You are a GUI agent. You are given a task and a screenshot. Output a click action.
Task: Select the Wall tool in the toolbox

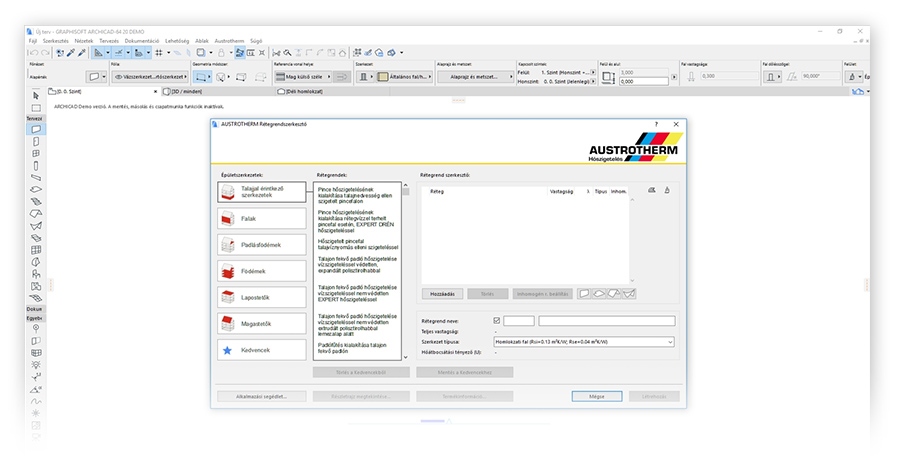coord(36,129)
